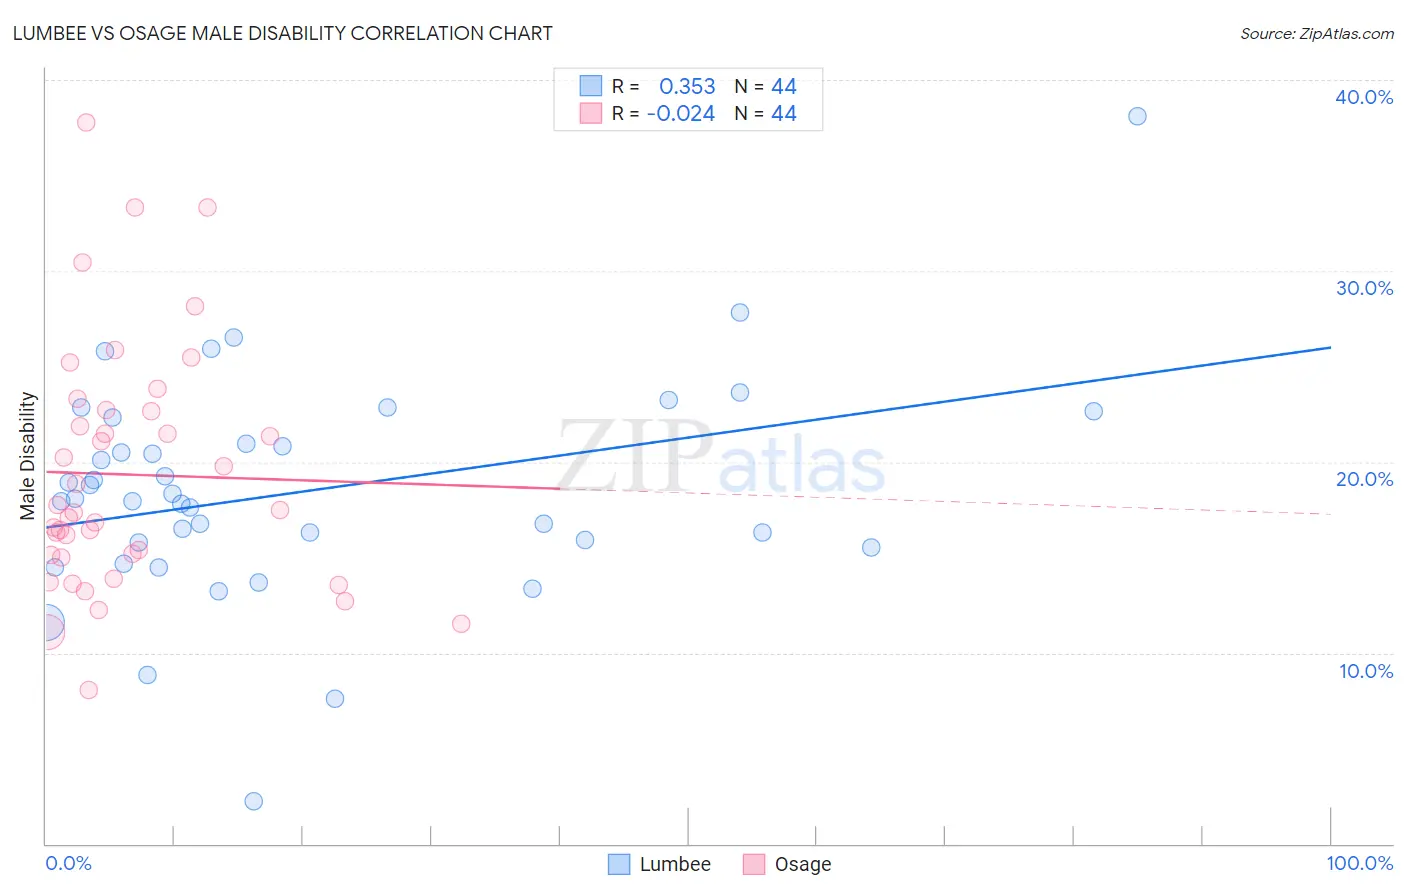Select the Lumbee legend label
Image resolution: width=1406 pixels, height=892 pixels.
pos(675,864)
